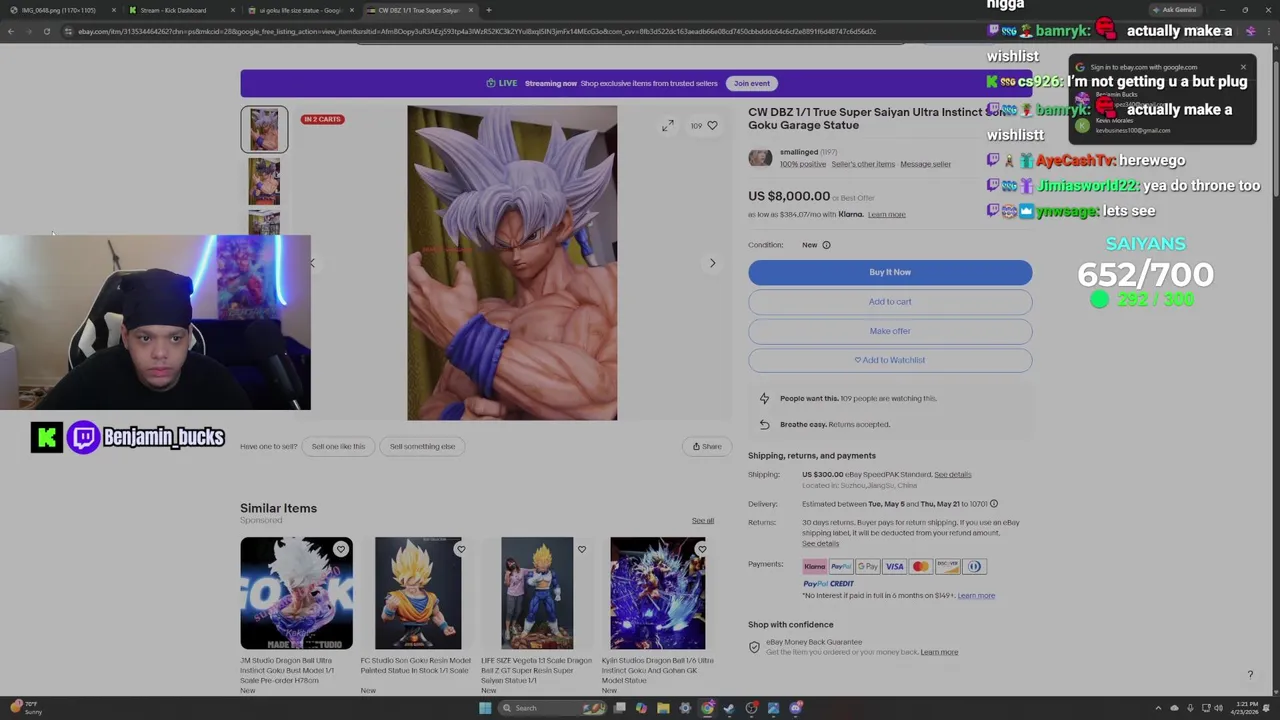Select the CW DBZ 1/1 True Super Saiyan tab

[420, 10]
